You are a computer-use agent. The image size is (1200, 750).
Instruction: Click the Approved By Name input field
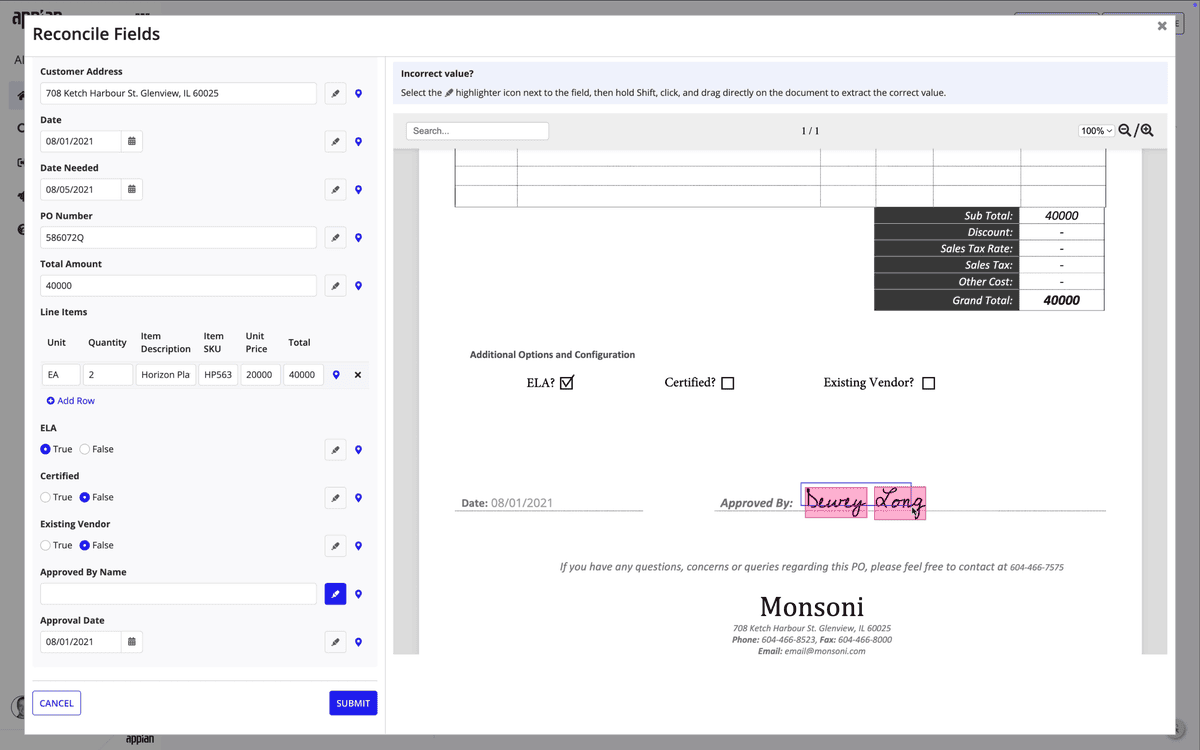pyautogui.click(x=178, y=594)
